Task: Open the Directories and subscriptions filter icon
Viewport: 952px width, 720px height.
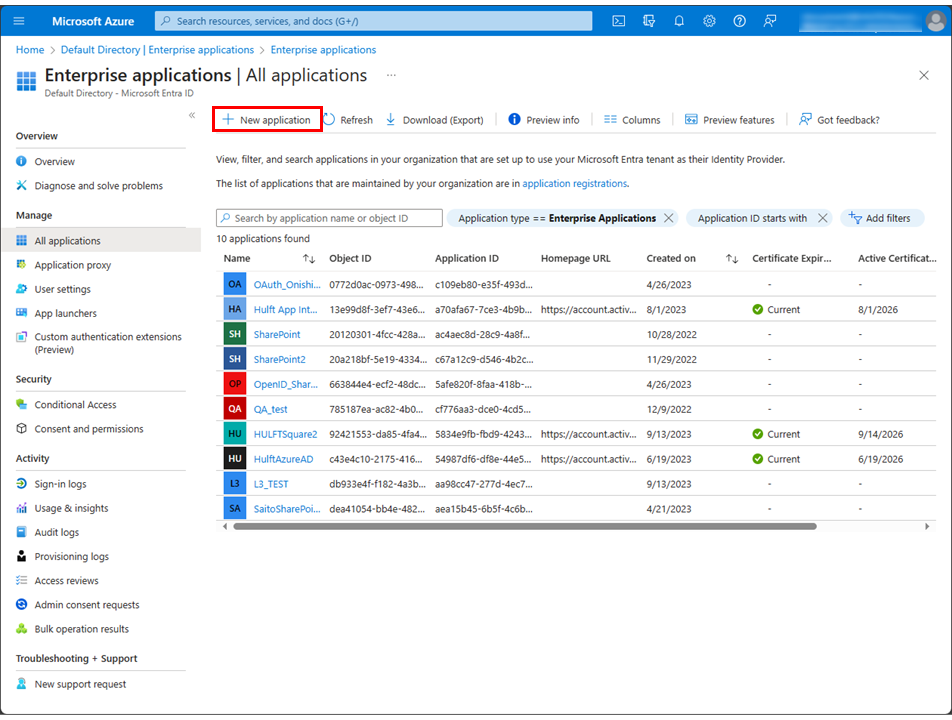Action: click(649, 21)
